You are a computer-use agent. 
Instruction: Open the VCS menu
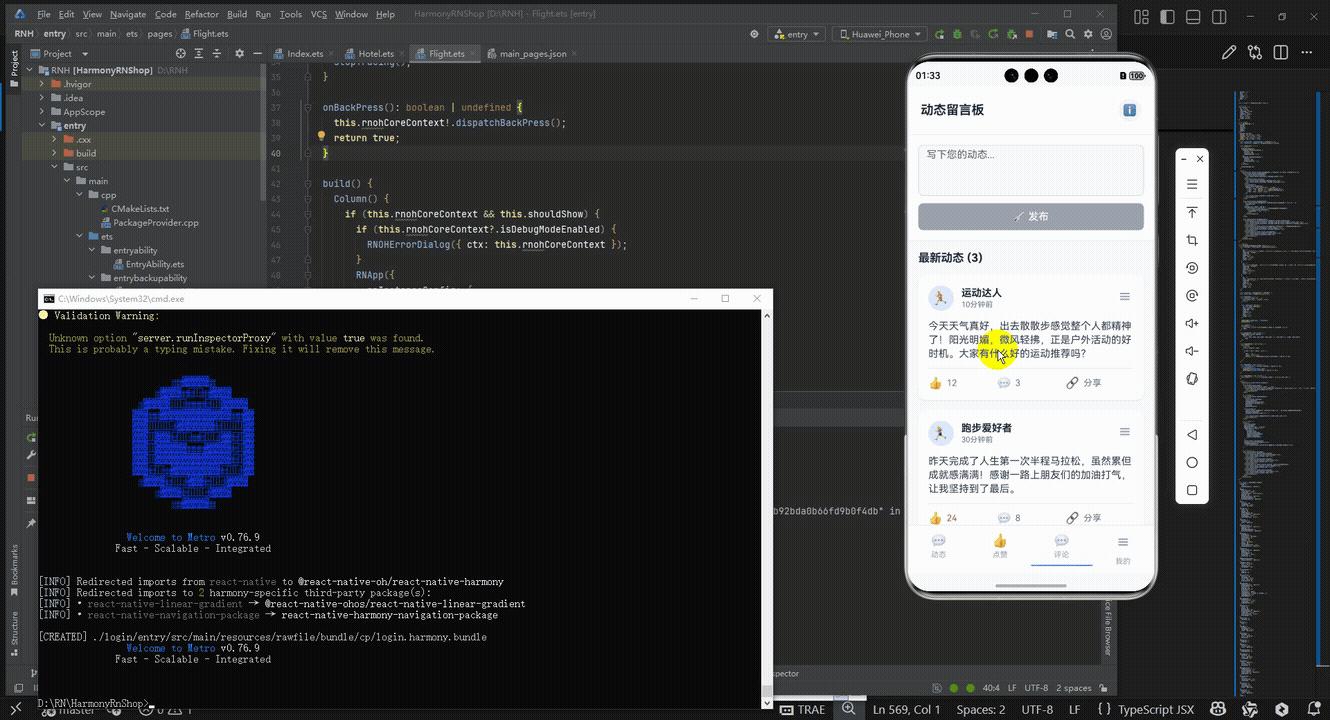click(x=319, y=14)
